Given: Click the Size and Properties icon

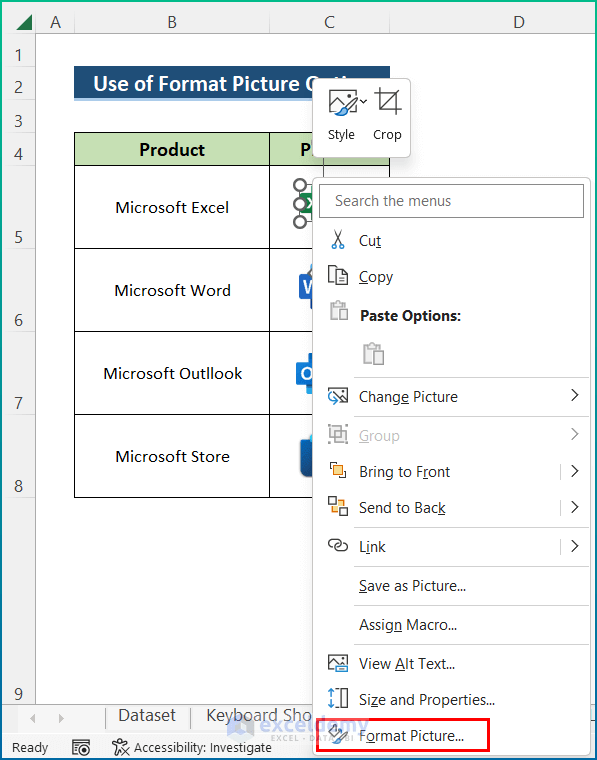Looking at the screenshot, I should (338, 698).
